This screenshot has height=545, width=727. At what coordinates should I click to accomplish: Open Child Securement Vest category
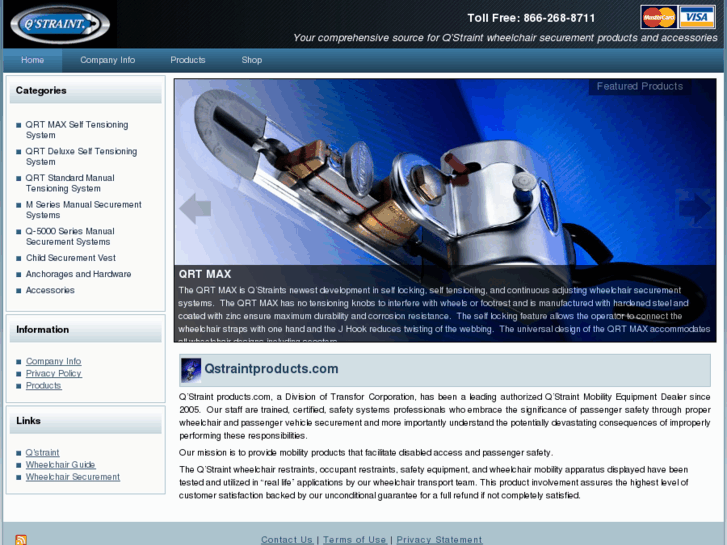coord(70,258)
